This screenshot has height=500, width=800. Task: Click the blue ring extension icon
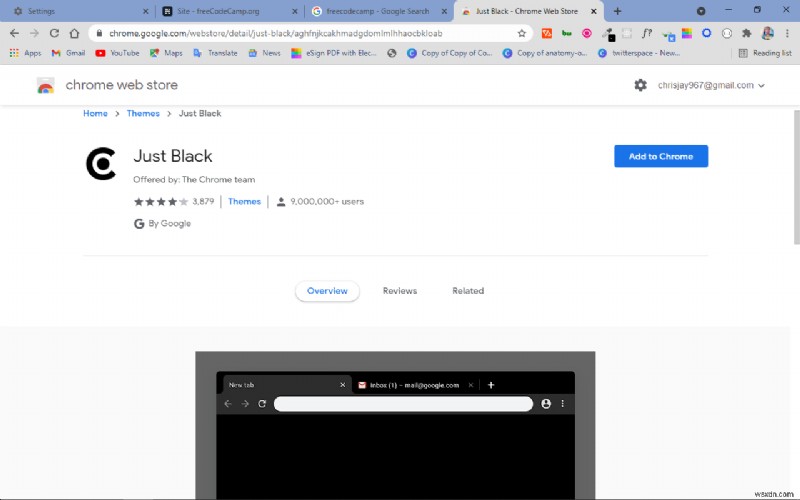[x=707, y=33]
